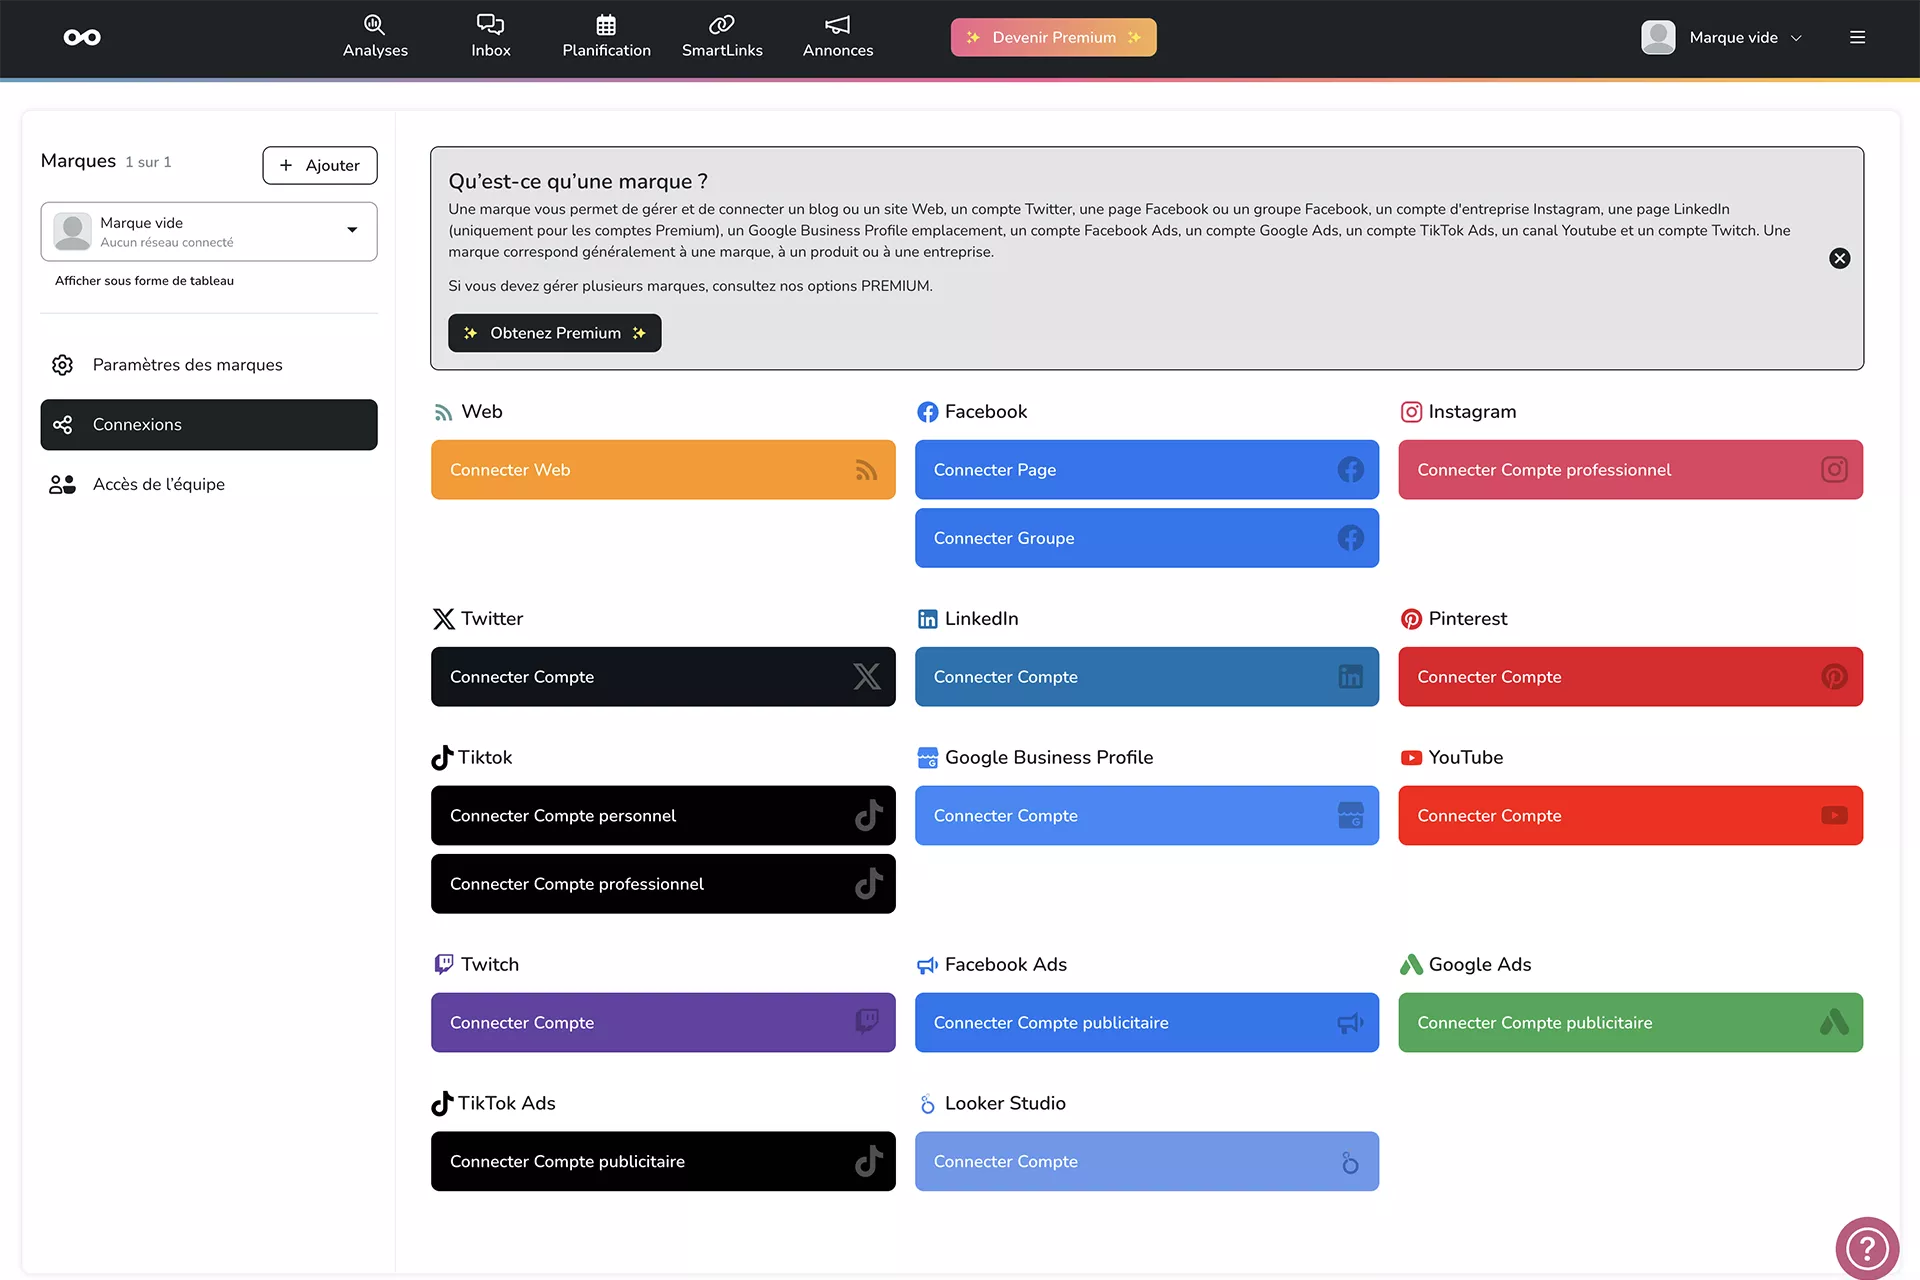The width and height of the screenshot is (1920, 1280).
Task: Connect a Pinterest account
Action: (1630, 677)
